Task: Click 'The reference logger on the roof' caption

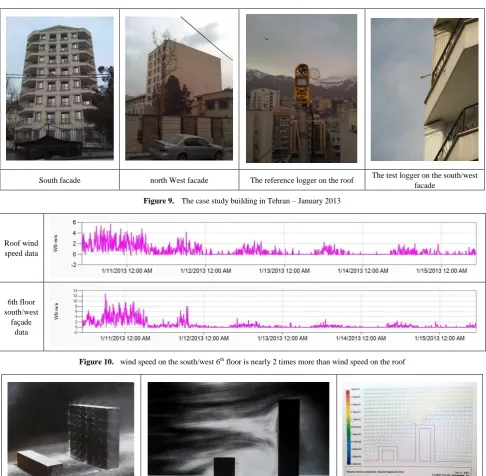Action: coord(302,180)
